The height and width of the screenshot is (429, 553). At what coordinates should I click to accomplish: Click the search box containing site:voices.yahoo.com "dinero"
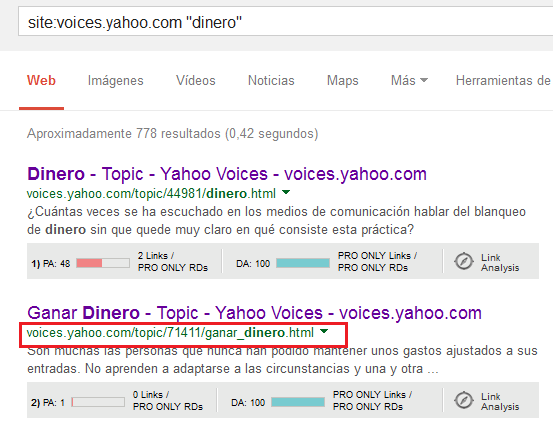click(286, 22)
